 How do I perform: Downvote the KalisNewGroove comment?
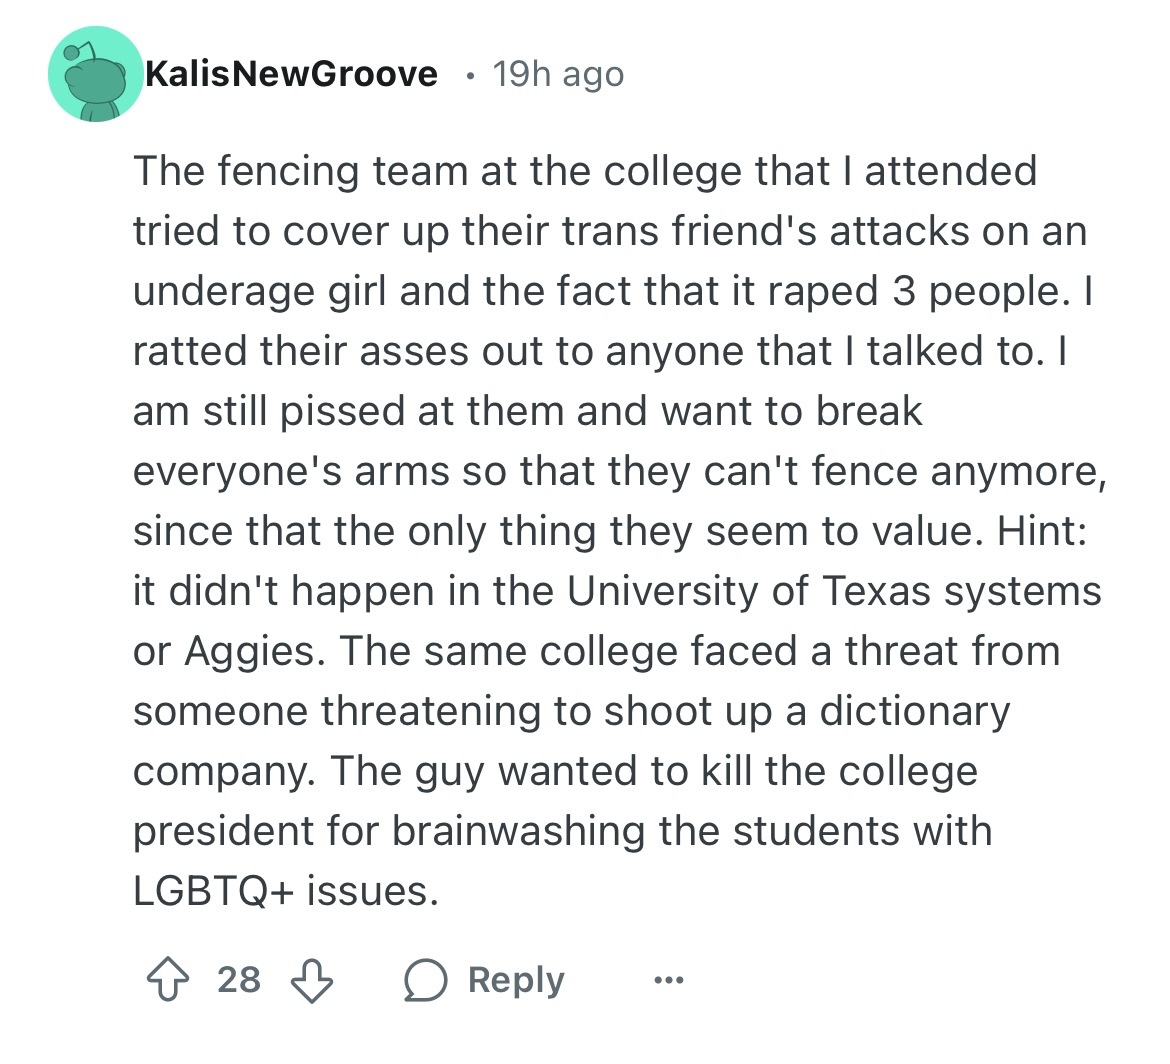pos(311,980)
